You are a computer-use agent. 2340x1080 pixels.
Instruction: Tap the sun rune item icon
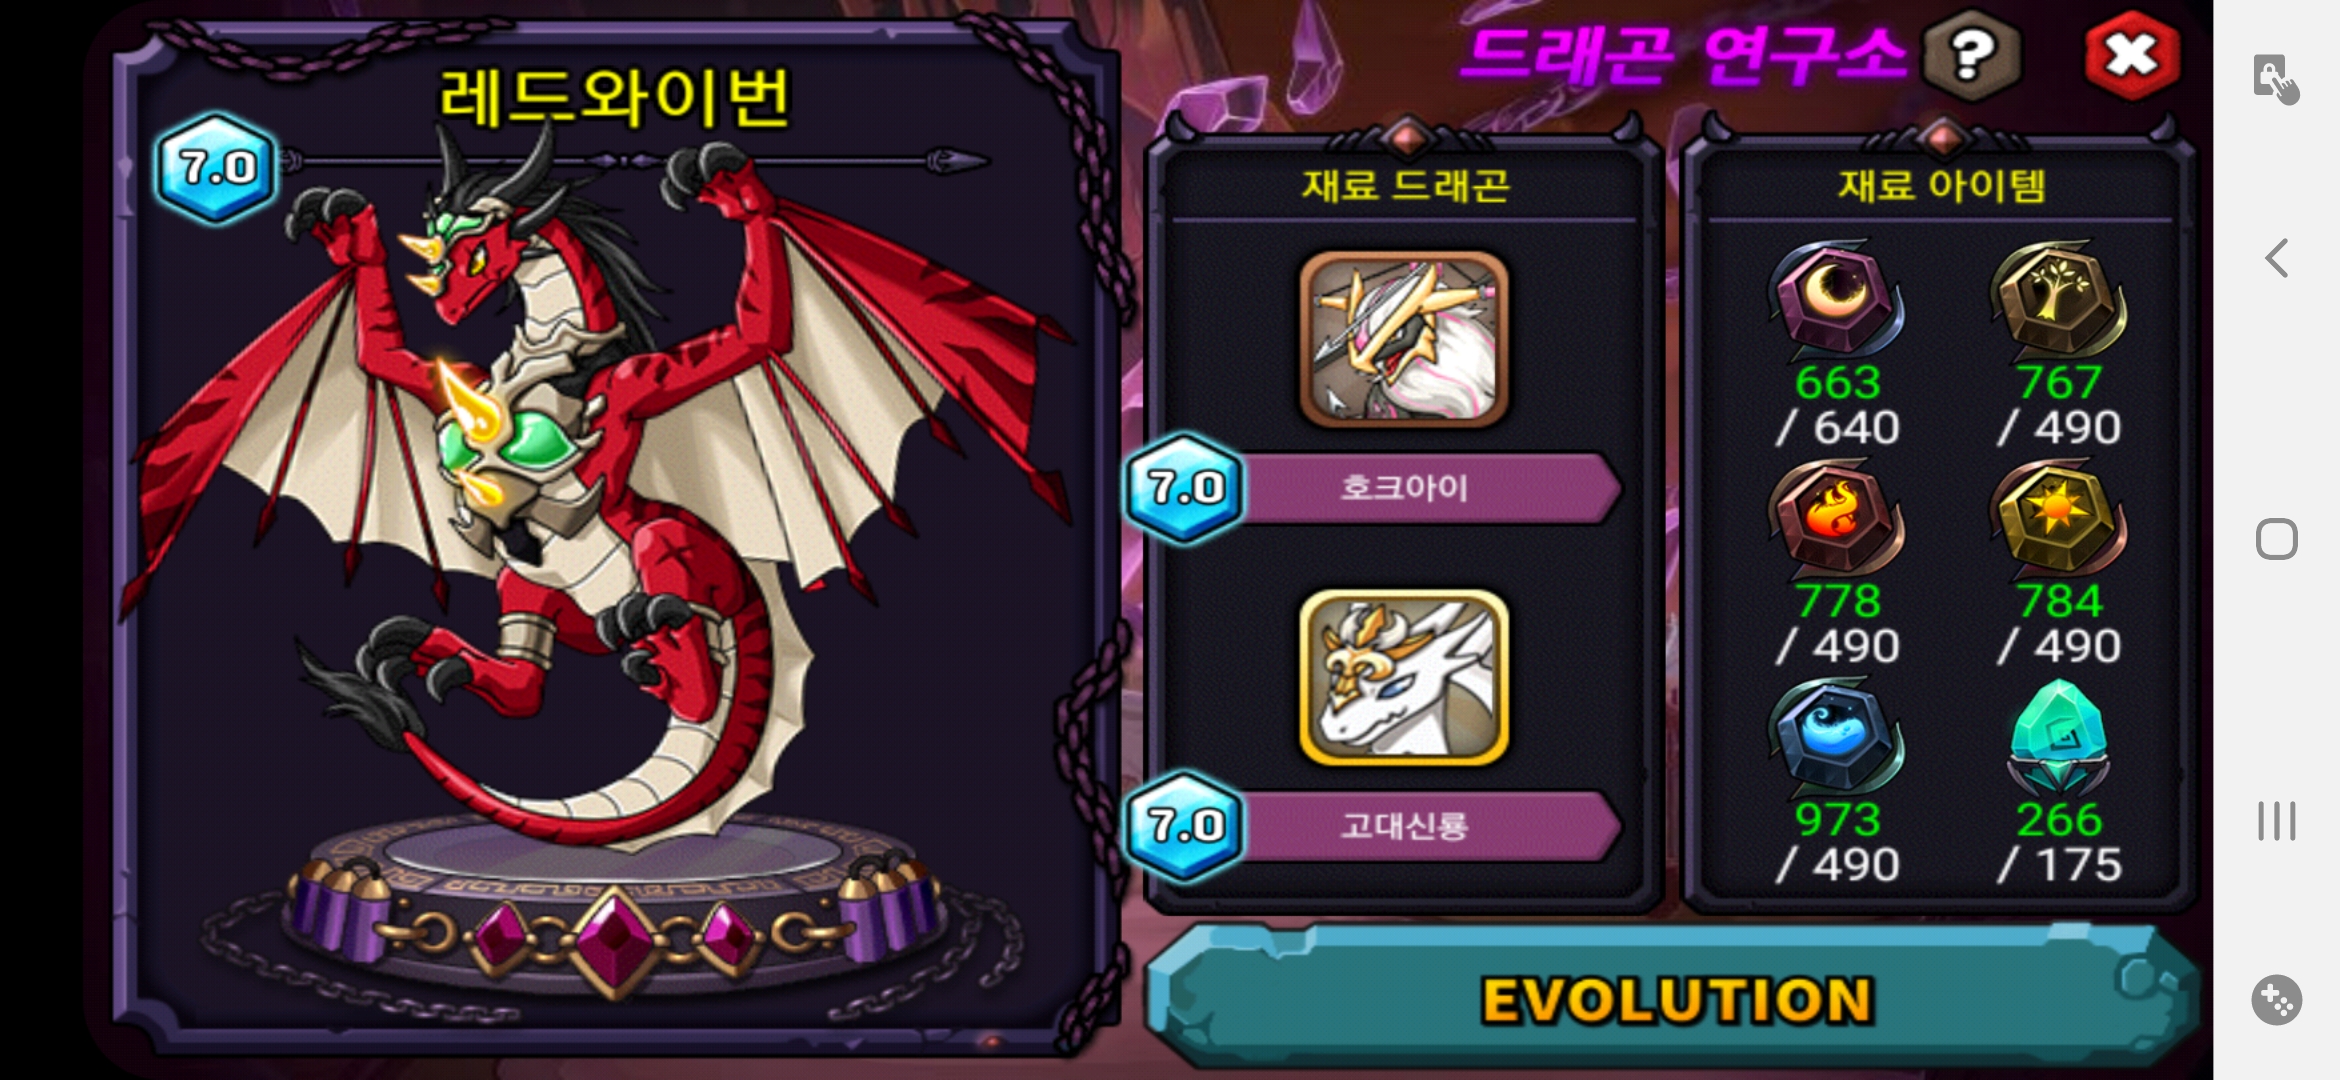tap(2058, 518)
